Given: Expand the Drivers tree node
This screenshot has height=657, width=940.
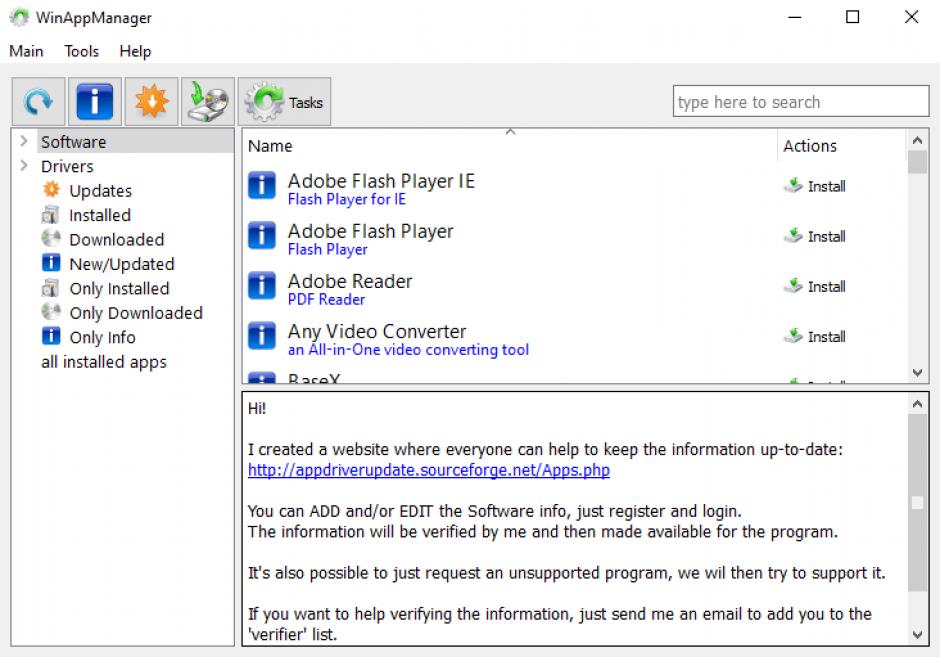Looking at the screenshot, I should pyautogui.click(x=24, y=165).
